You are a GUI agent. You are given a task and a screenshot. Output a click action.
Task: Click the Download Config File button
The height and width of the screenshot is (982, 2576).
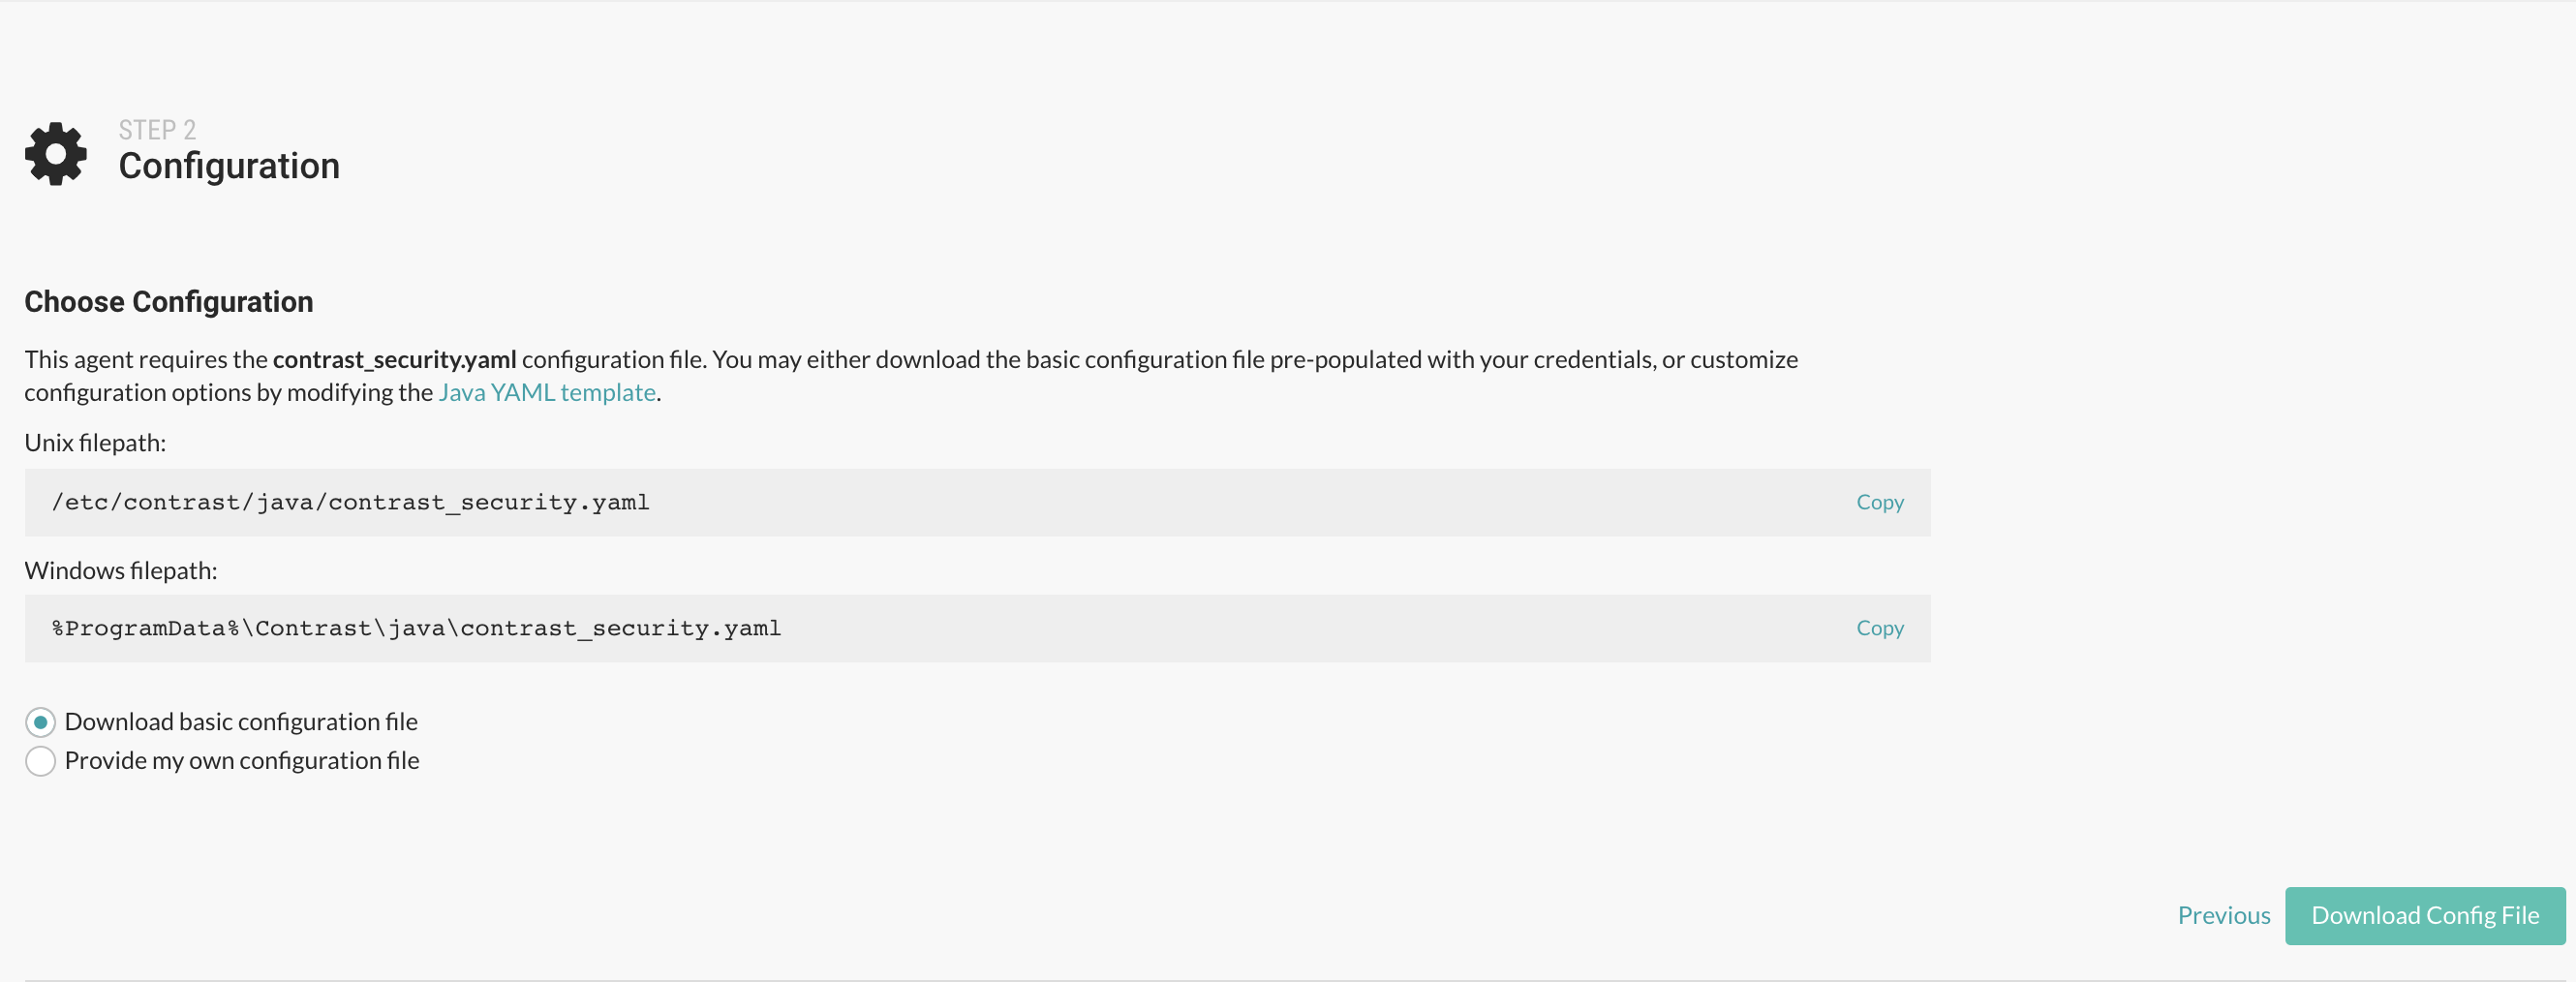coord(2424,915)
